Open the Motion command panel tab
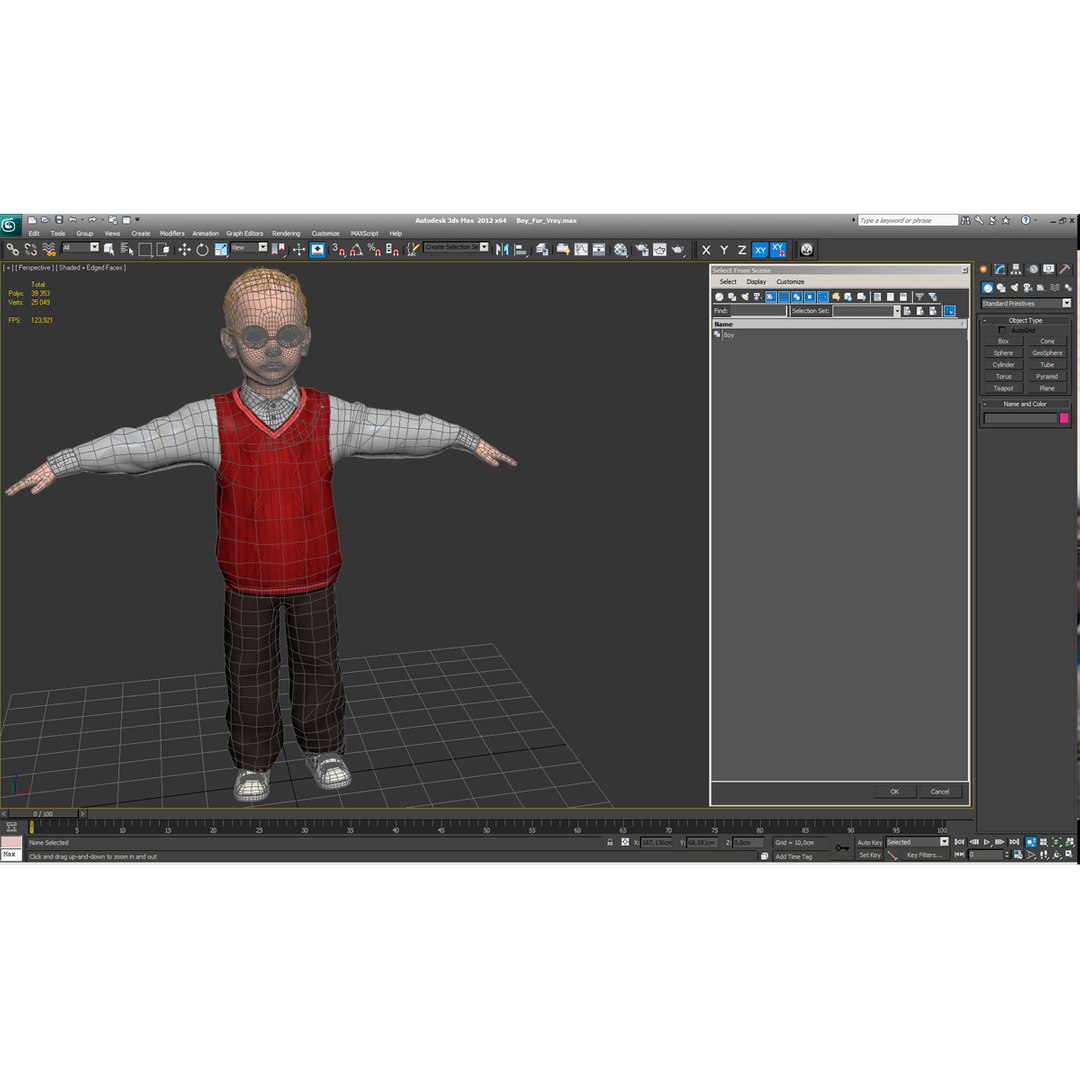 [x=1032, y=269]
